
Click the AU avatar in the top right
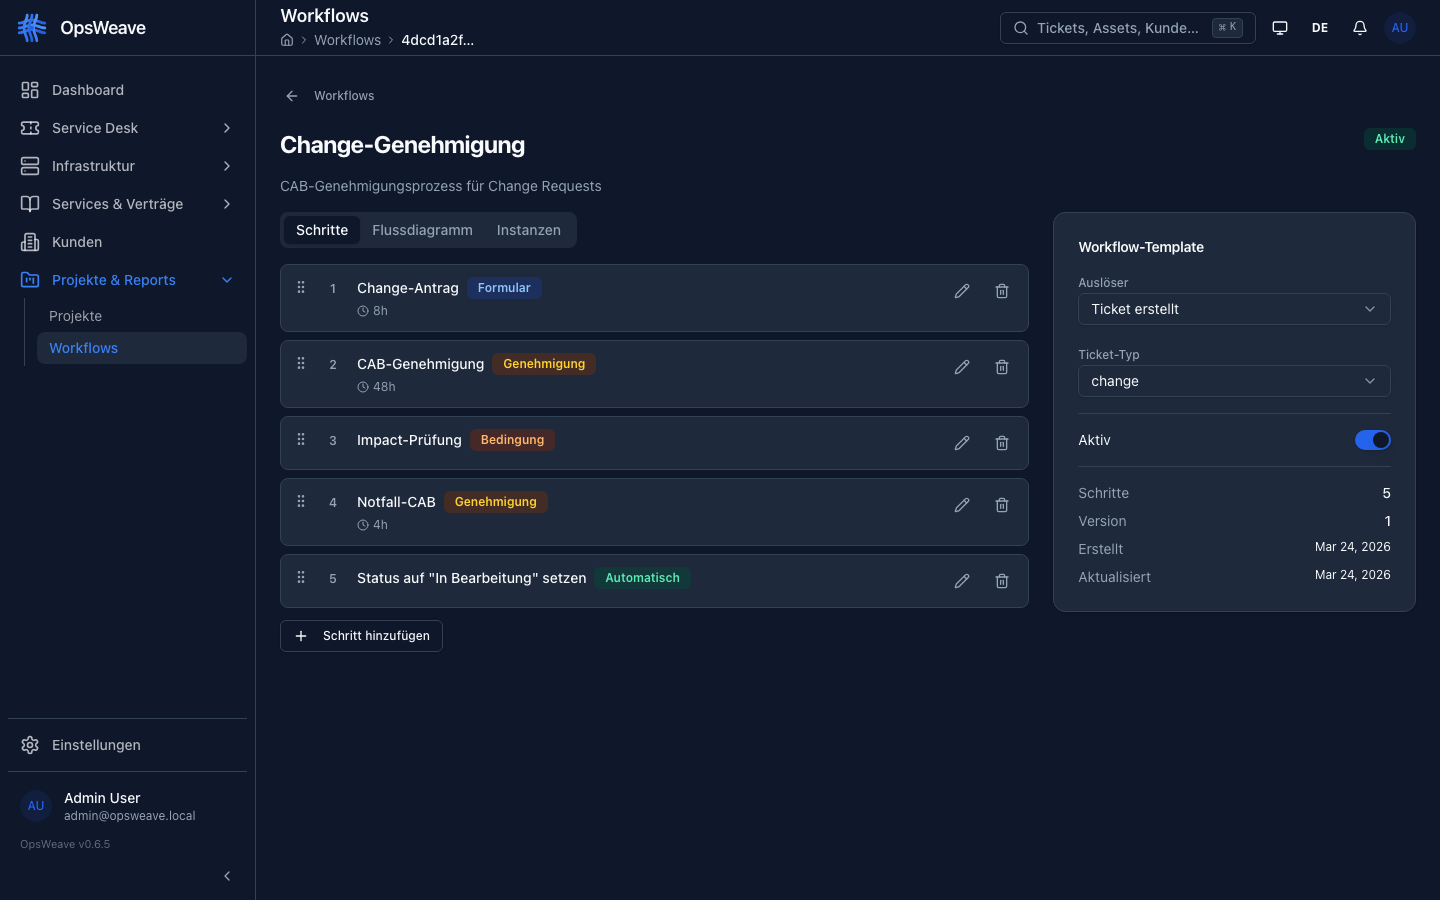click(x=1399, y=27)
